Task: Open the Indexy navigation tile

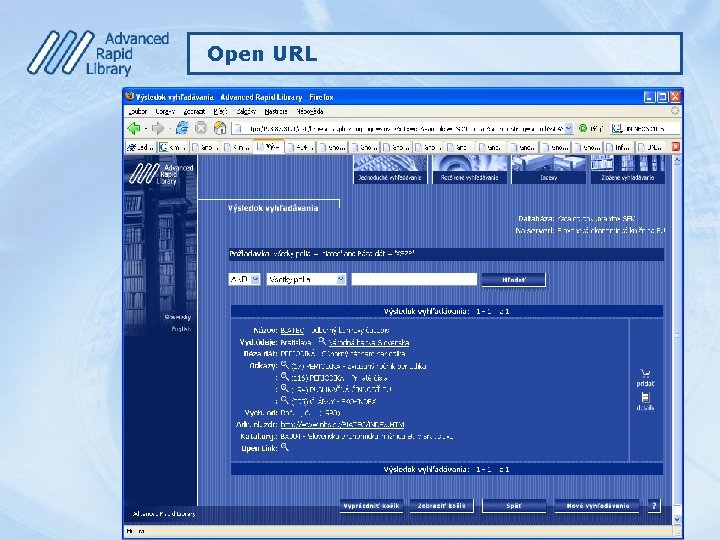Action: [548, 169]
